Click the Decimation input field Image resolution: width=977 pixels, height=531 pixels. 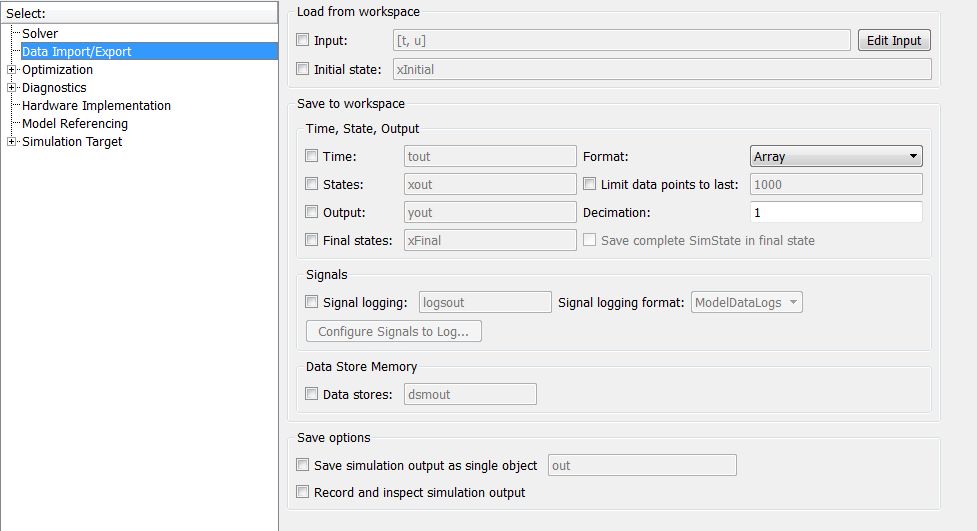click(x=835, y=213)
